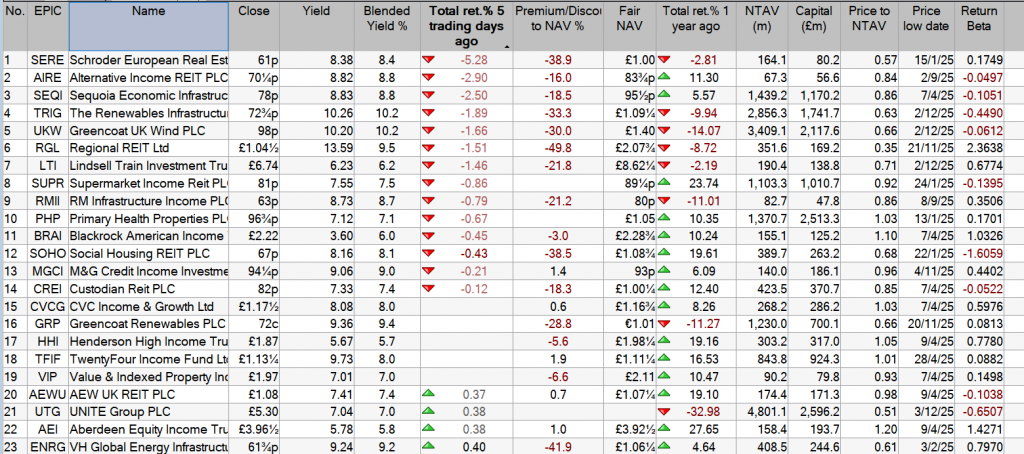1024x454 pixels.
Task: Click the green up arrow beside AEI's 27.65 return
Action: click(x=666, y=427)
